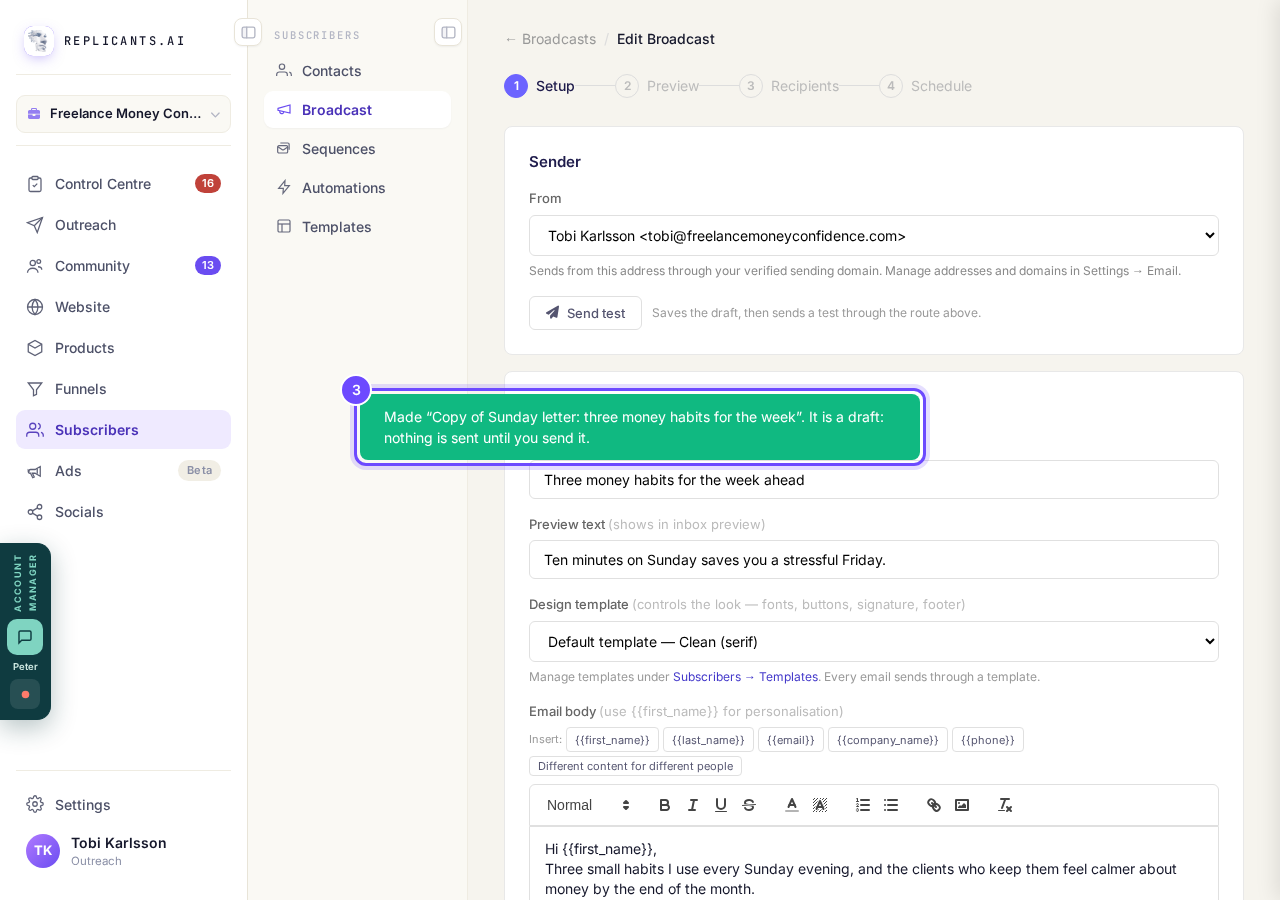
Task: Toggle italic formatting in editor toolbar
Action: [693, 805]
